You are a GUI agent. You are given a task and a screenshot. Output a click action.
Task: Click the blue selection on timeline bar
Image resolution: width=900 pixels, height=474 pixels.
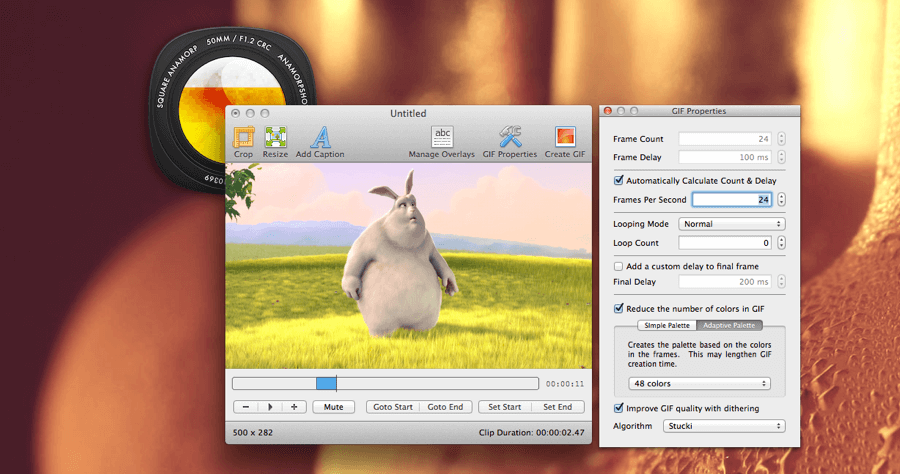(326, 383)
